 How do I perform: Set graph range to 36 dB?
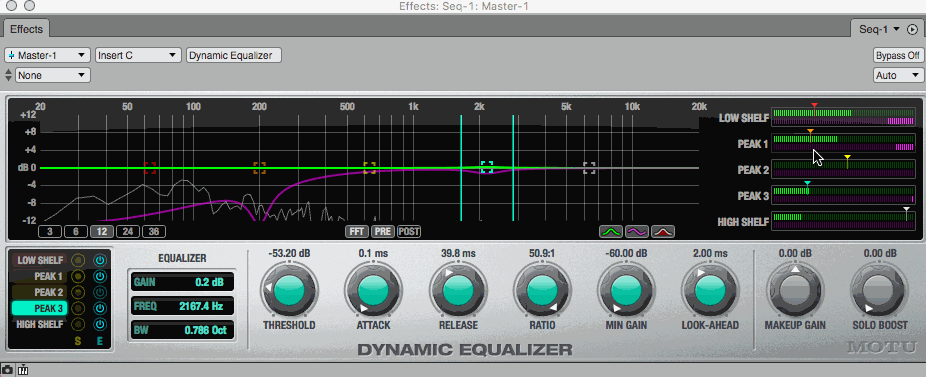click(x=154, y=232)
